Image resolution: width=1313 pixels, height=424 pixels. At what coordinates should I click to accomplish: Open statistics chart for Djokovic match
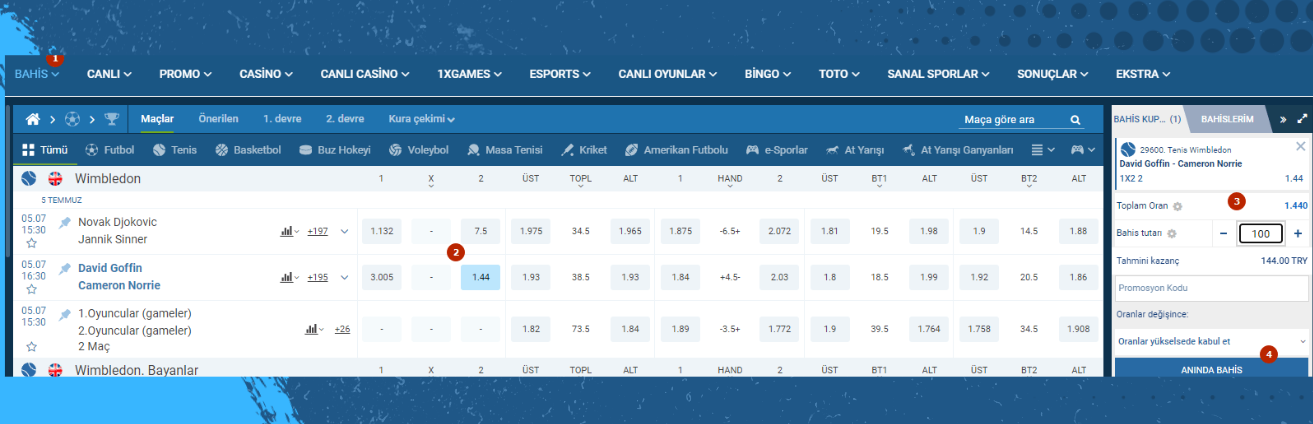[x=289, y=231]
